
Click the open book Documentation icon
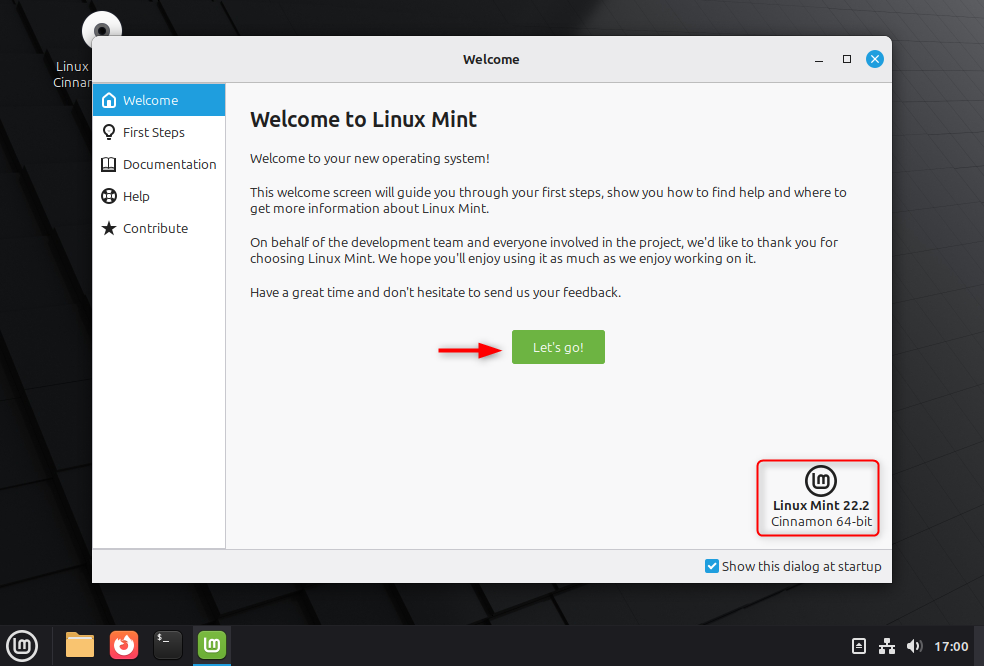pos(108,164)
